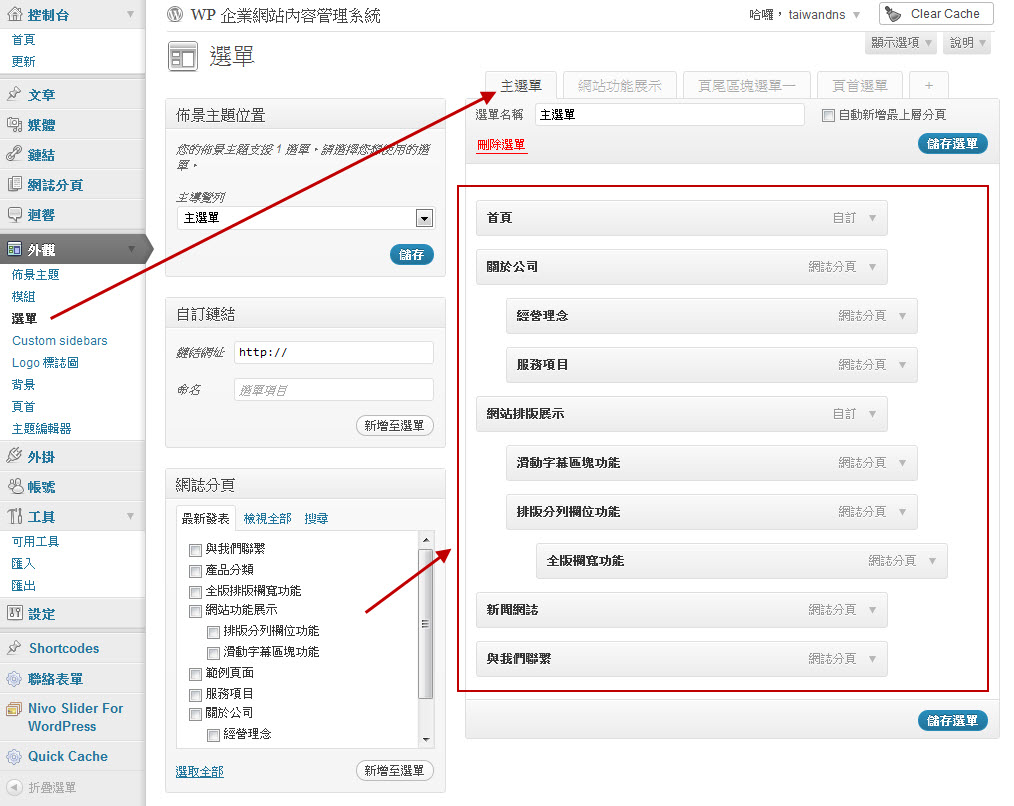Expand the 網站排版展示 menu item arrow
The width and height of the screenshot is (1014, 806).
pos(872,413)
